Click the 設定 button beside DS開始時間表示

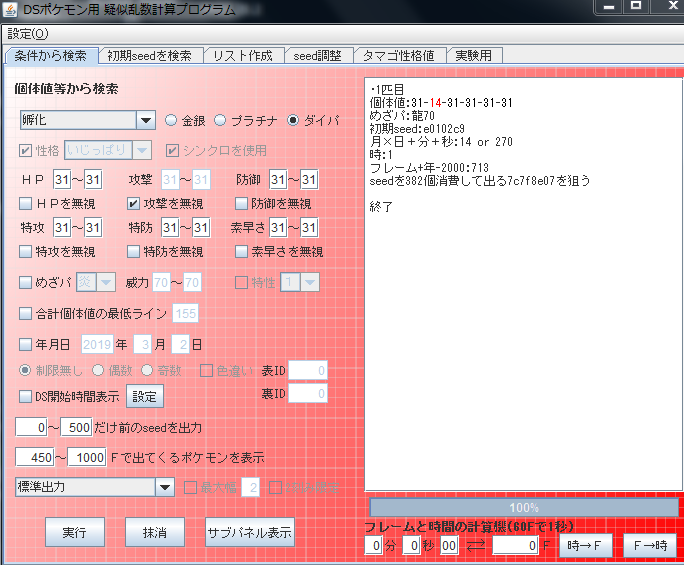(x=144, y=396)
